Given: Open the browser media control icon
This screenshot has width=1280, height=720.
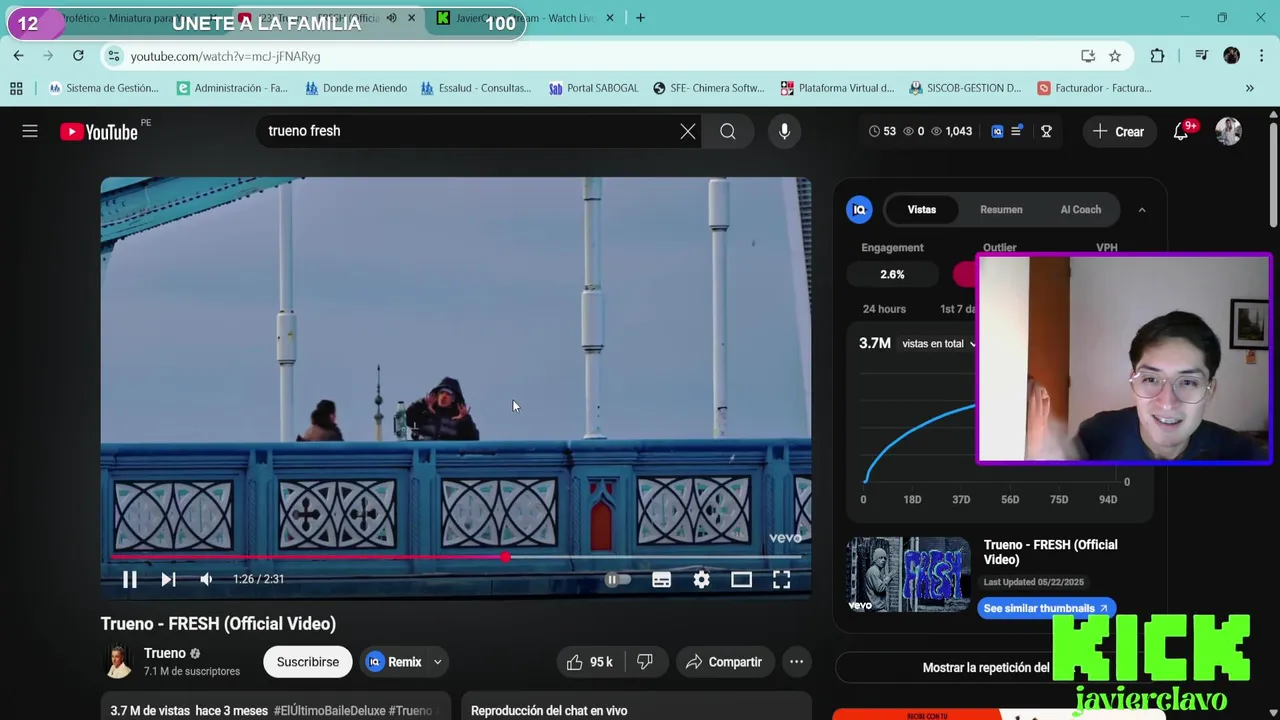Looking at the screenshot, I should [x=1201, y=56].
